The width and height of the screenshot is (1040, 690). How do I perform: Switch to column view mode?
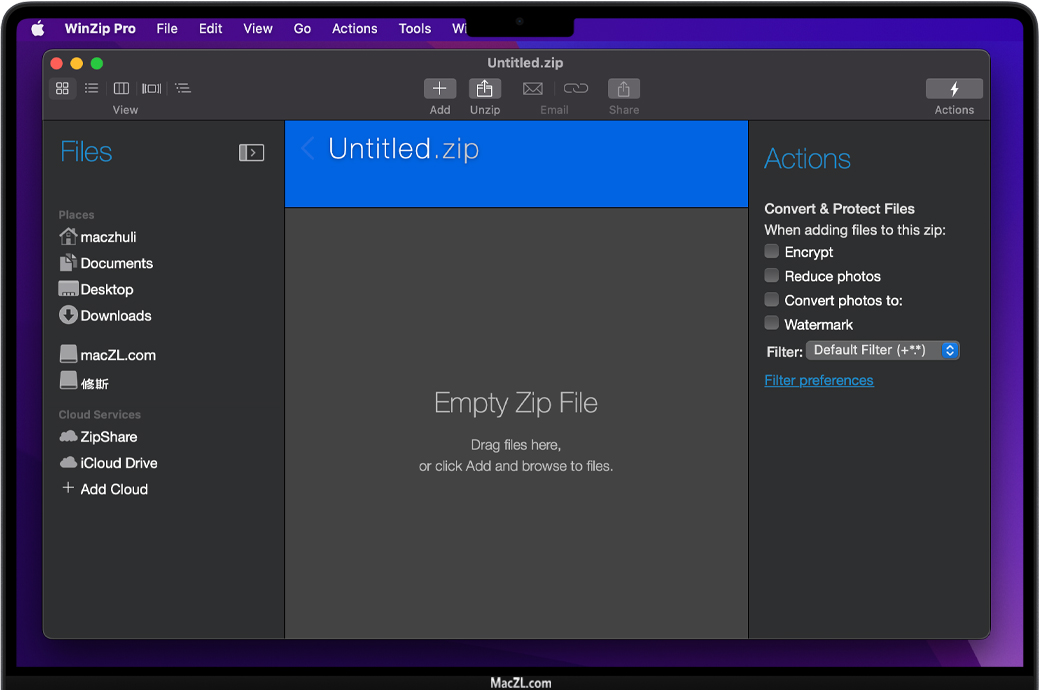pos(121,88)
